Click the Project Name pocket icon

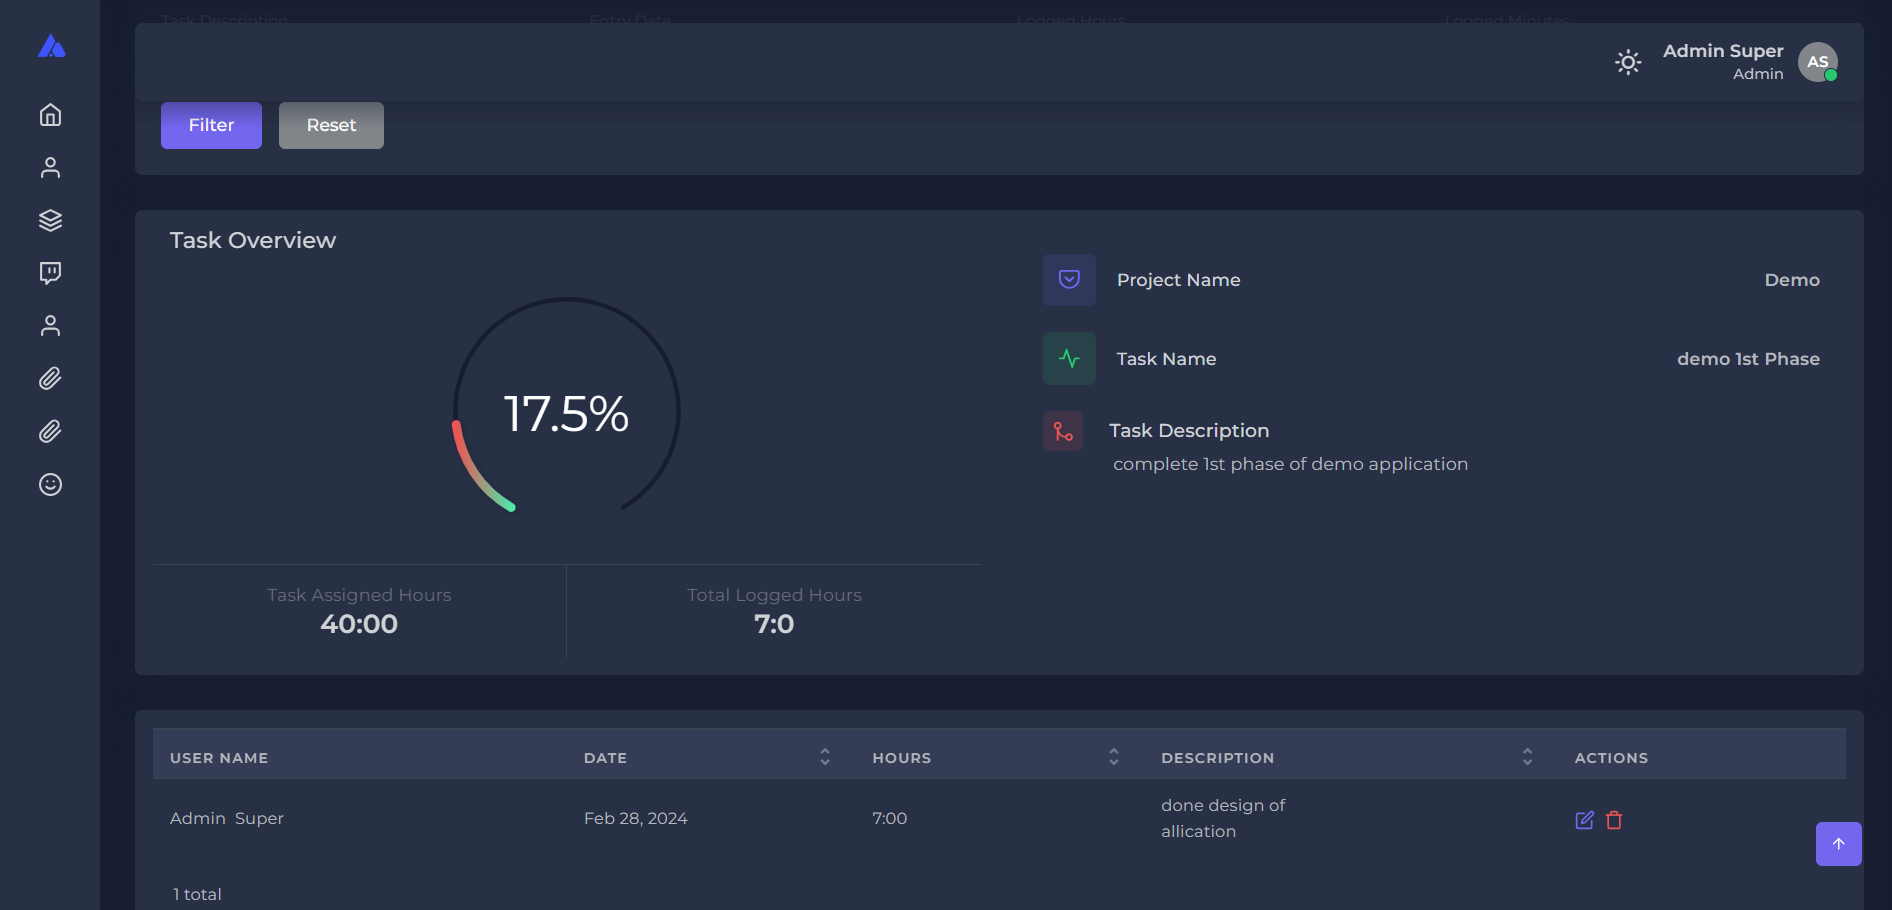coord(1069,280)
